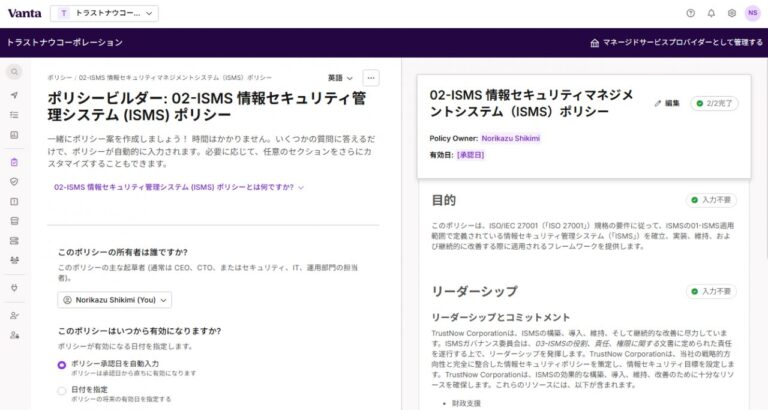Click the search icon in sidebar
The image size is (768, 410).
pos(14,72)
